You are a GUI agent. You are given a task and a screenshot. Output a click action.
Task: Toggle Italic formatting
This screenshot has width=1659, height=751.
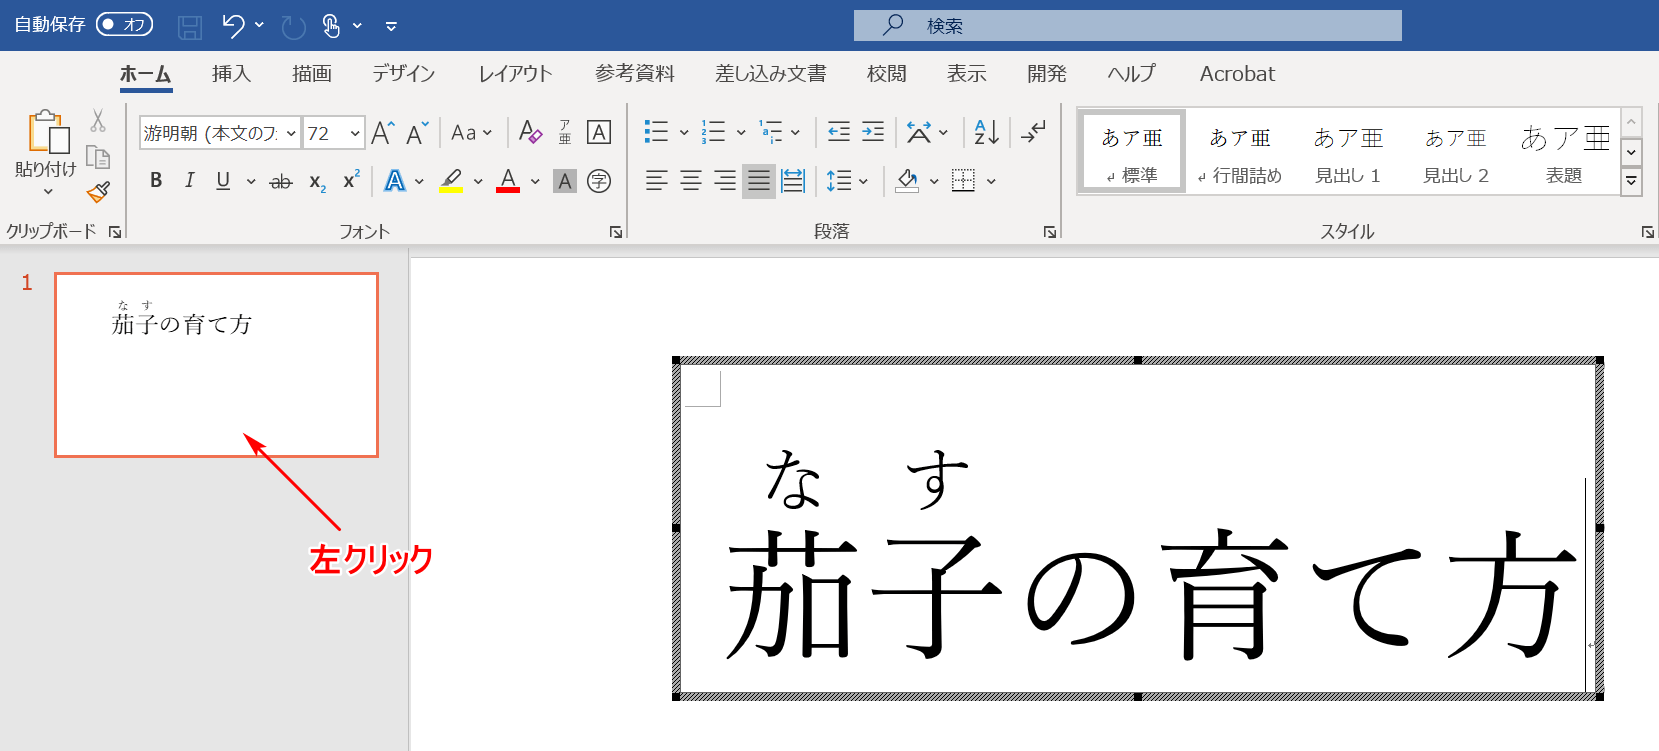click(189, 181)
